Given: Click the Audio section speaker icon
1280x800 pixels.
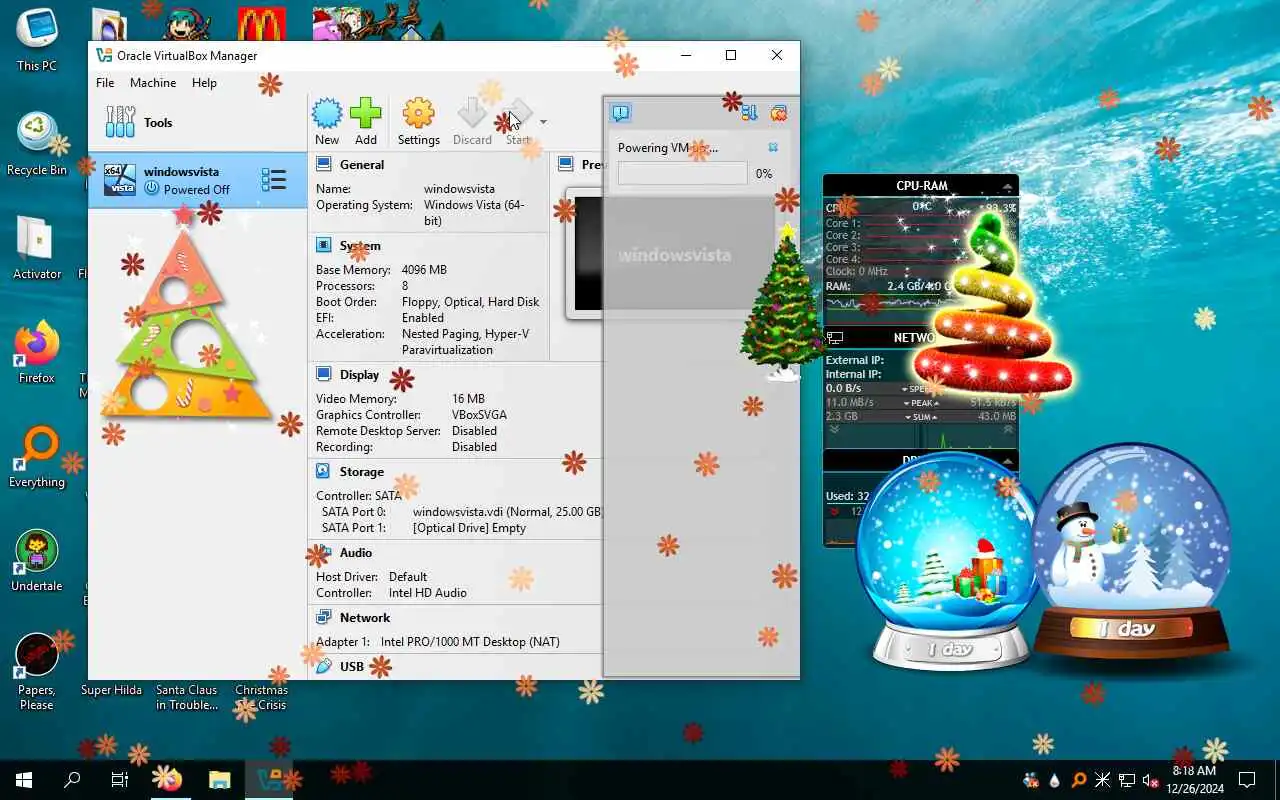Looking at the screenshot, I should 324,552.
